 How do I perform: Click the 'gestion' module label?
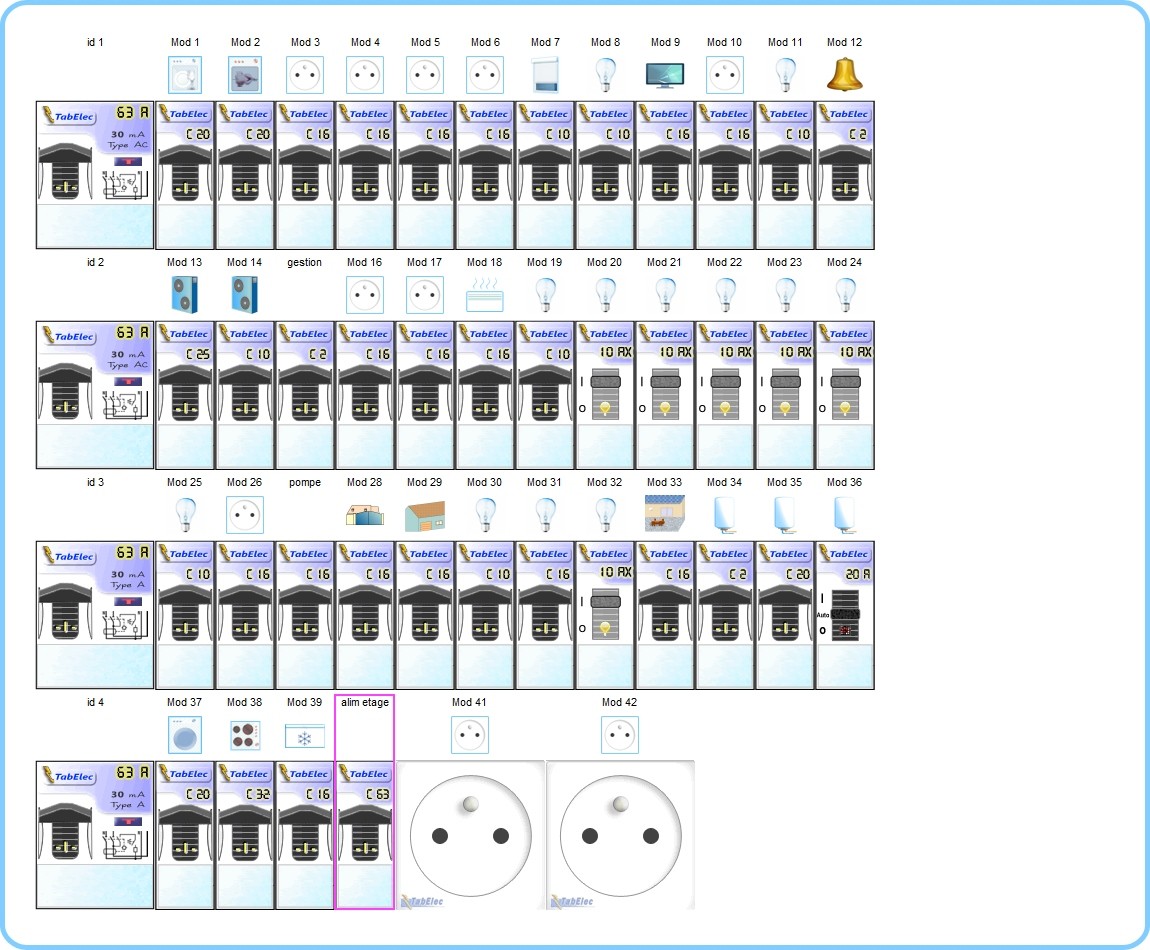[x=305, y=263]
